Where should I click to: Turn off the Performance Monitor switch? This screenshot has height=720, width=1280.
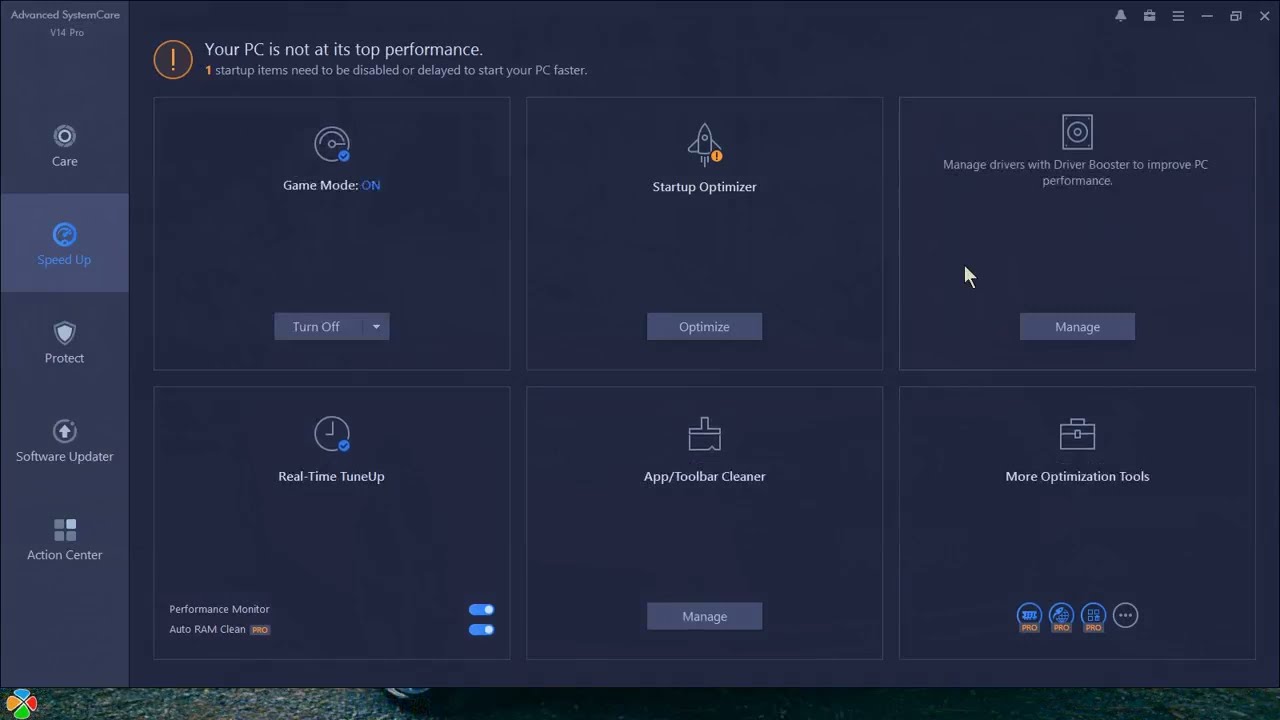click(481, 609)
